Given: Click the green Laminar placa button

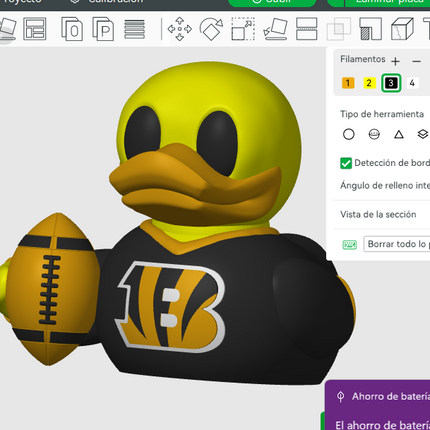Looking at the screenshot, I should [x=387, y=3].
